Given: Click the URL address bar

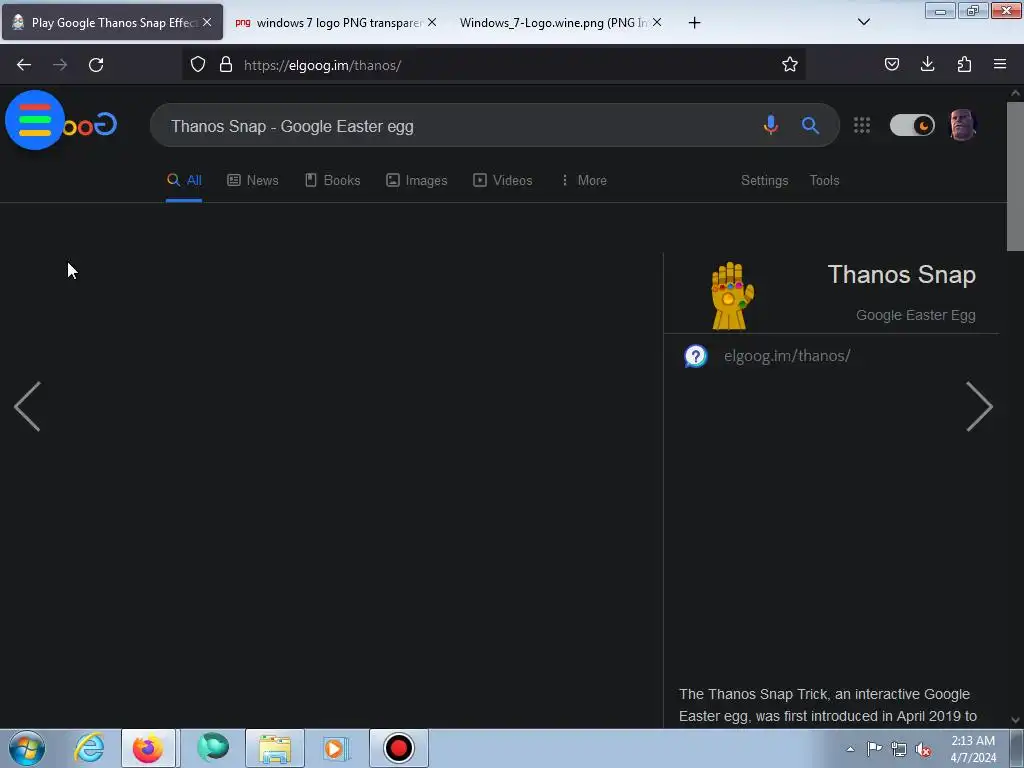Looking at the screenshot, I should (x=493, y=65).
